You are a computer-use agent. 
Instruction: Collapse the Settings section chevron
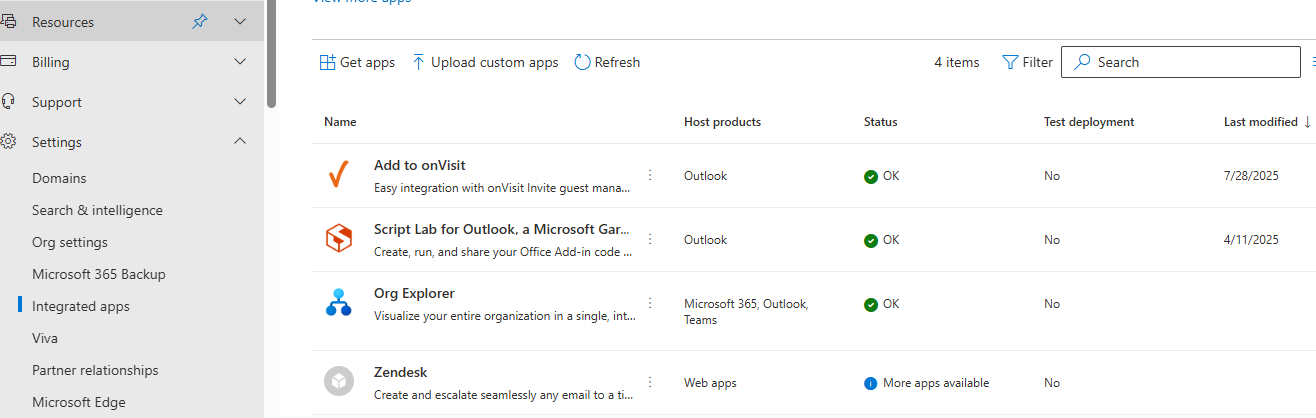240,141
